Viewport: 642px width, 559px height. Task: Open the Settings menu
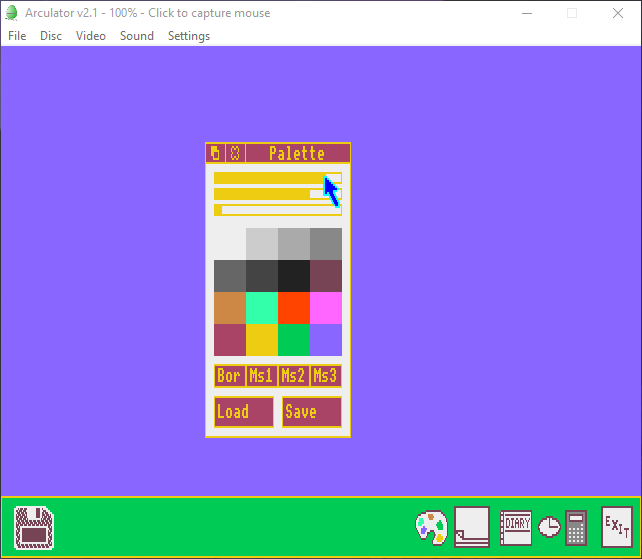(x=188, y=36)
